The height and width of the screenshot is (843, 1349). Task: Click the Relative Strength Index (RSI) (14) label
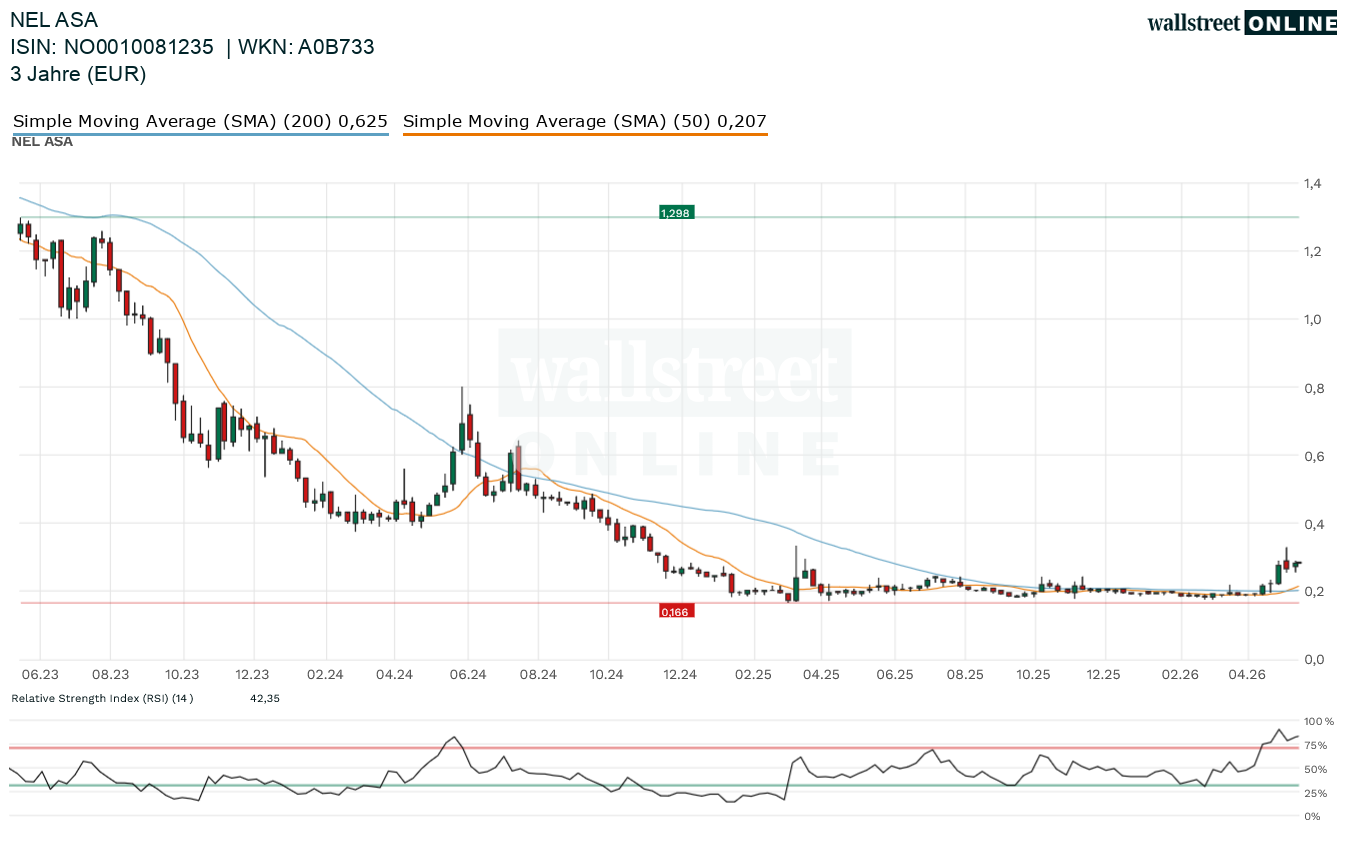pyautogui.click(x=102, y=698)
